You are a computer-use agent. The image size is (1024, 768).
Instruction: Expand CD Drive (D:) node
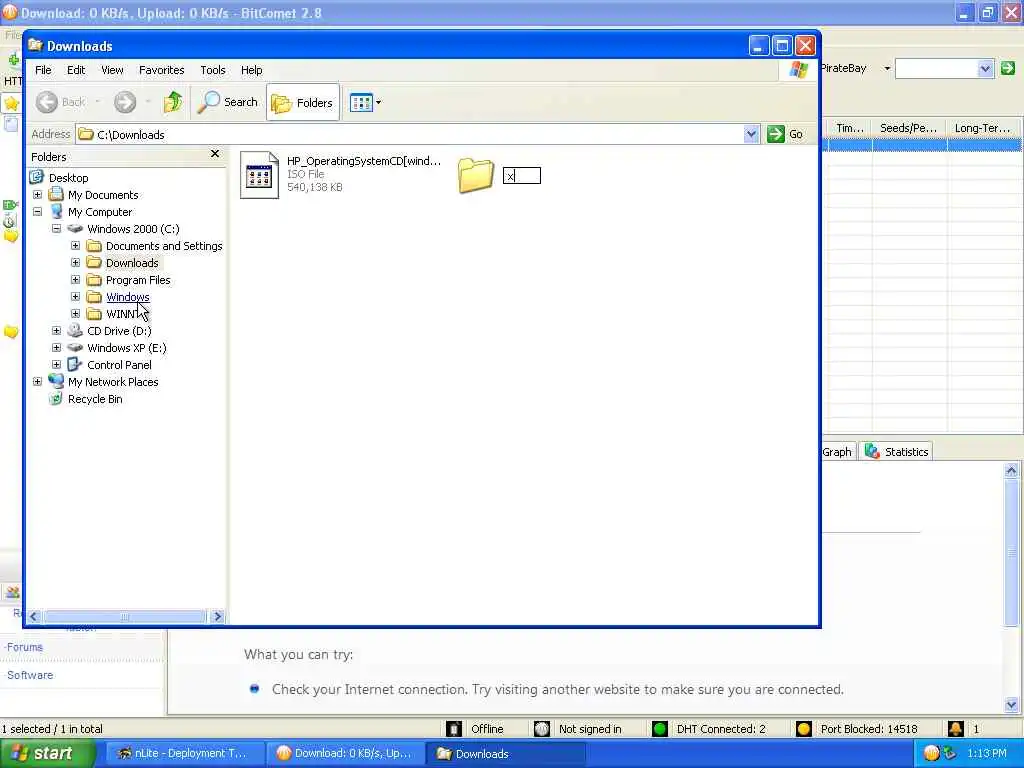click(56, 330)
